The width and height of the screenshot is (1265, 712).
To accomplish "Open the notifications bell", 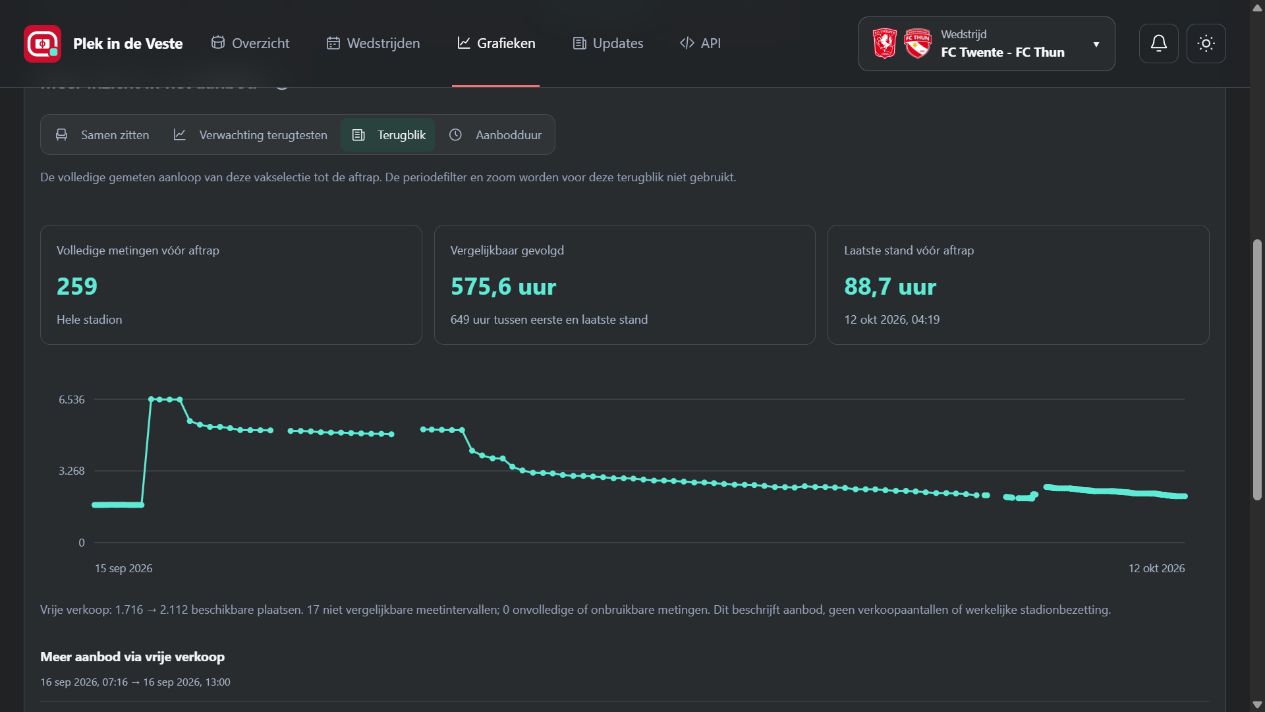I will (x=1159, y=44).
